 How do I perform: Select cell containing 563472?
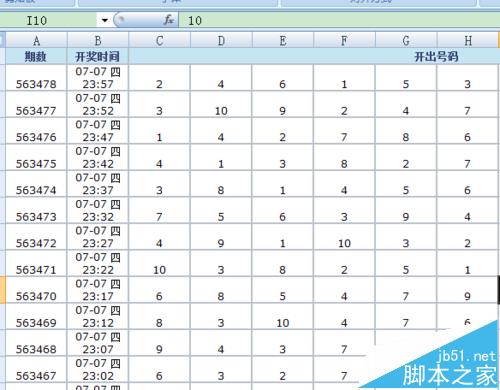tap(36, 237)
